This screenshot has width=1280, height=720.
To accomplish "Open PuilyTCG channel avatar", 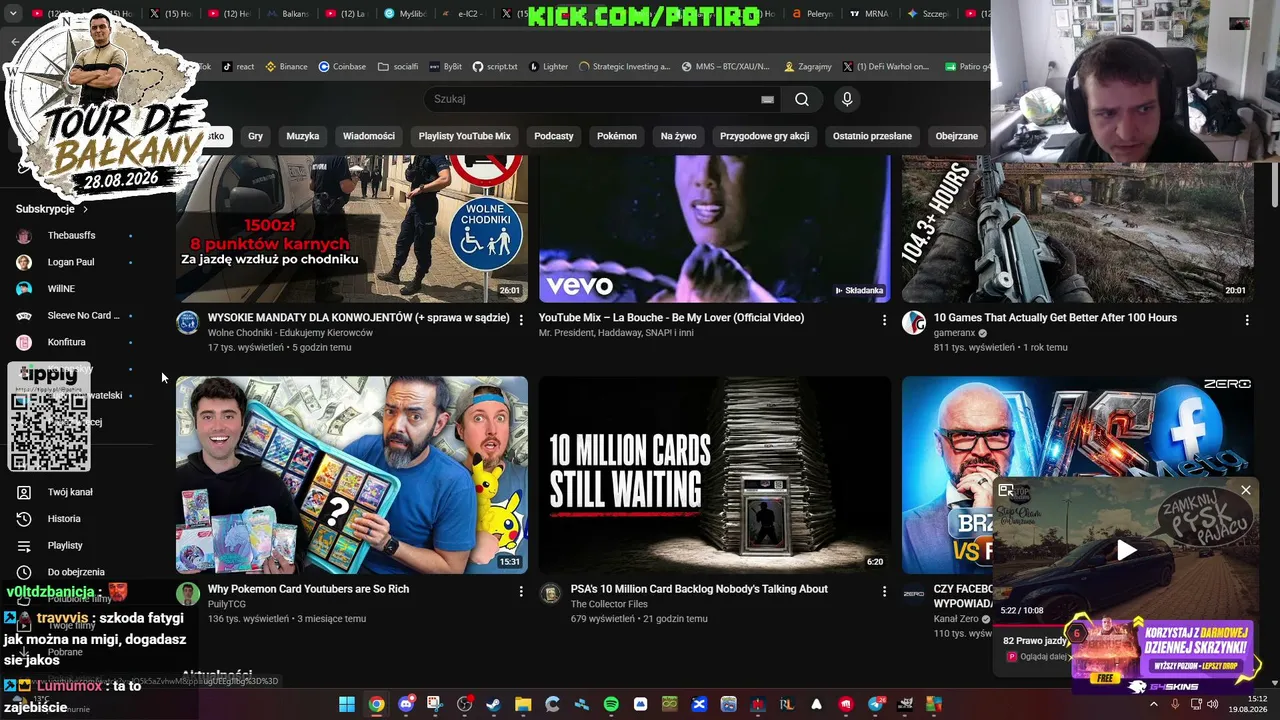I will point(188,594).
